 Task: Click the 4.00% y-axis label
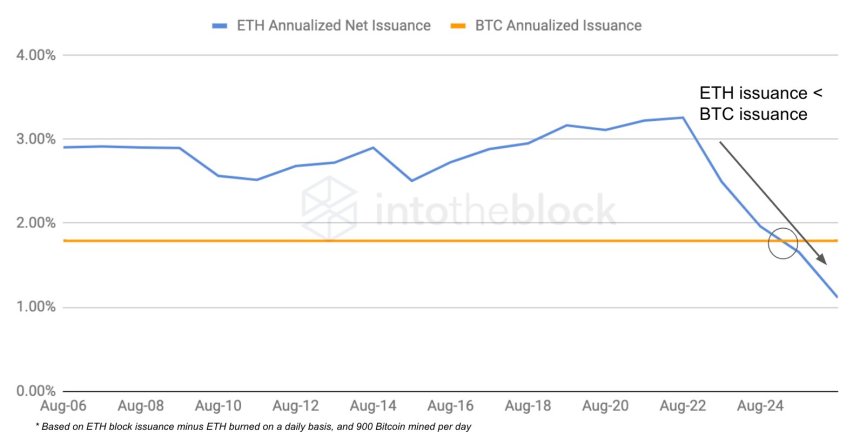pyautogui.click(x=34, y=55)
